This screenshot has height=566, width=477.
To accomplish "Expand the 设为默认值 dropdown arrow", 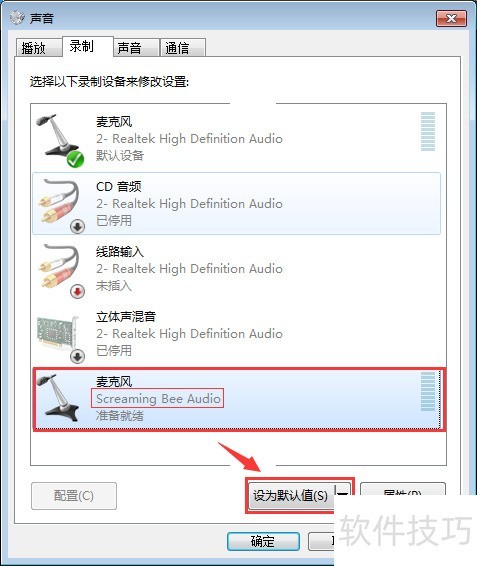I will point(343,495).
